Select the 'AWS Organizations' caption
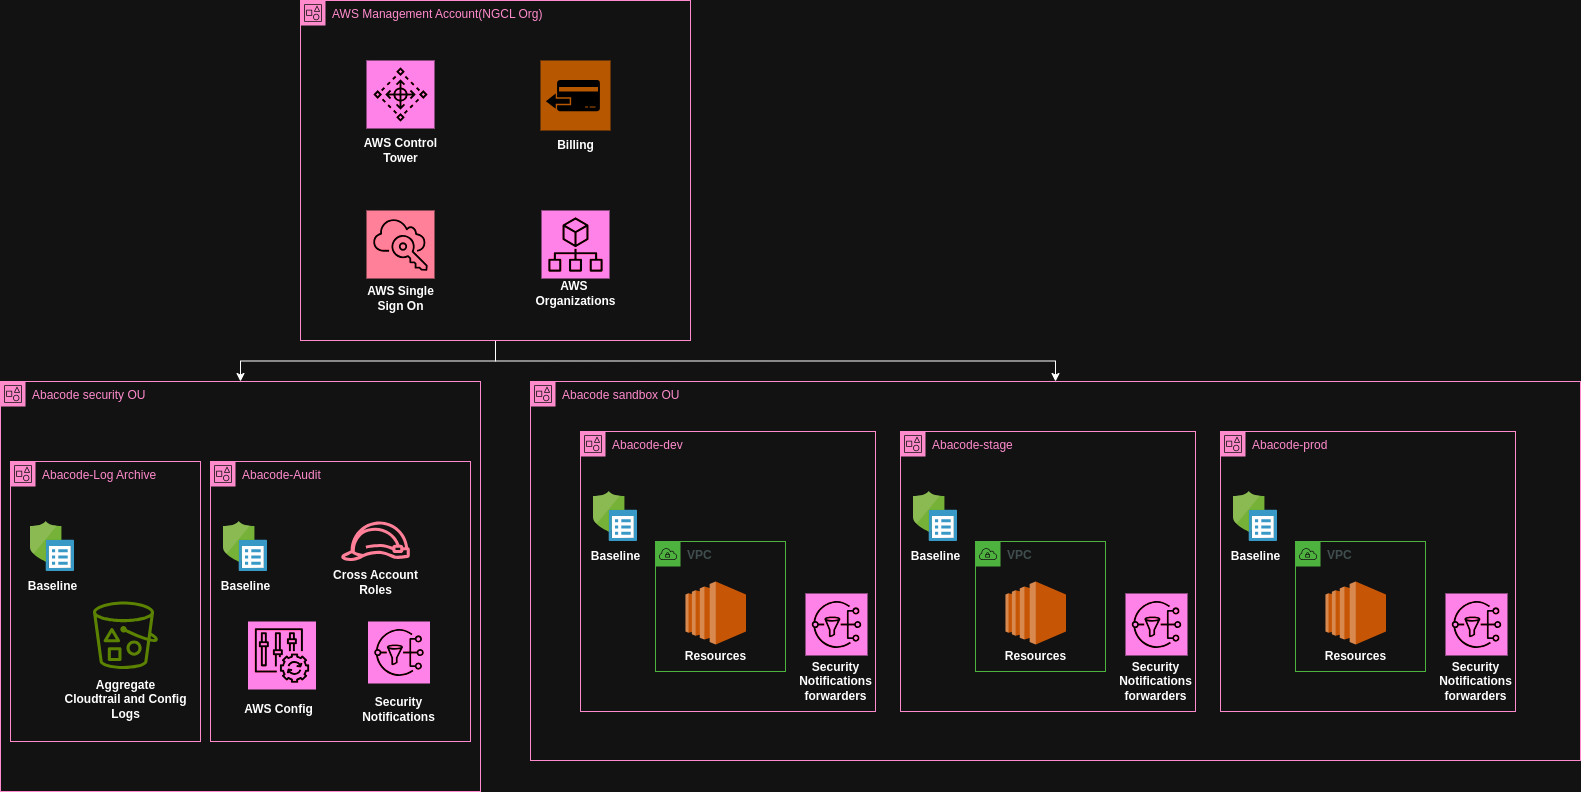This screenshot has height=792, width=1581. point(575,293)
